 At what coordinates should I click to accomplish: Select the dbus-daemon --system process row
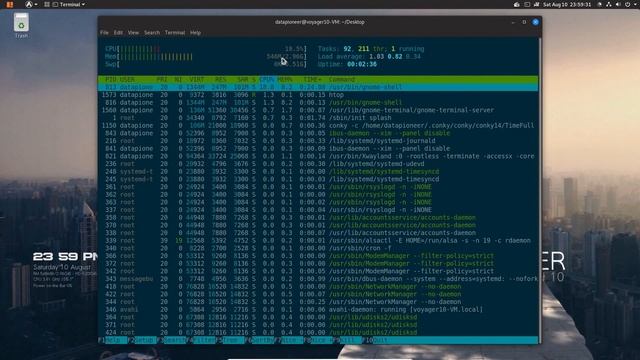318,279
